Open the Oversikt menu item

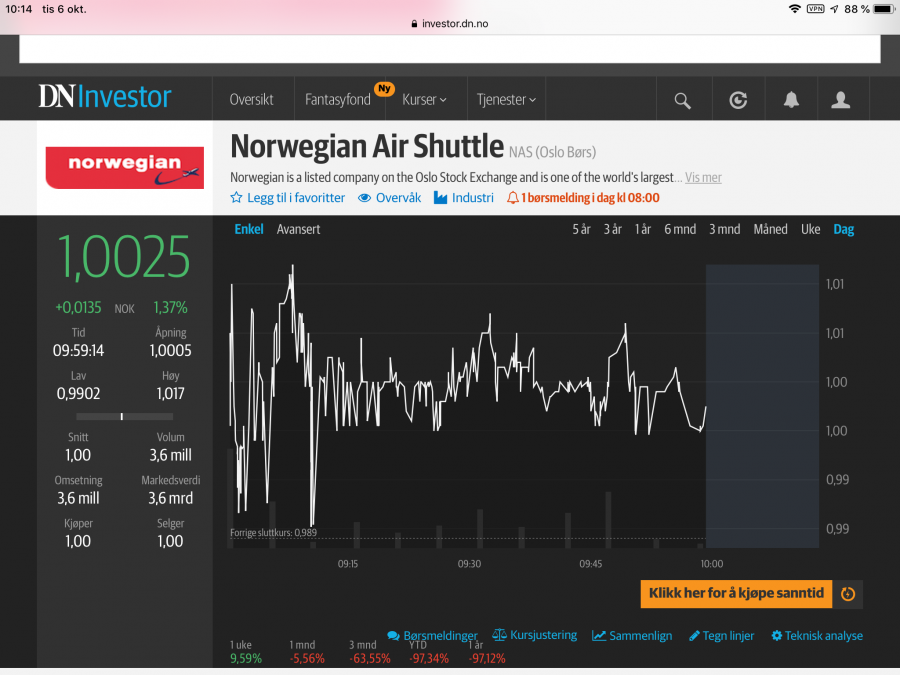pyautogui.click(x=251, y=100)
